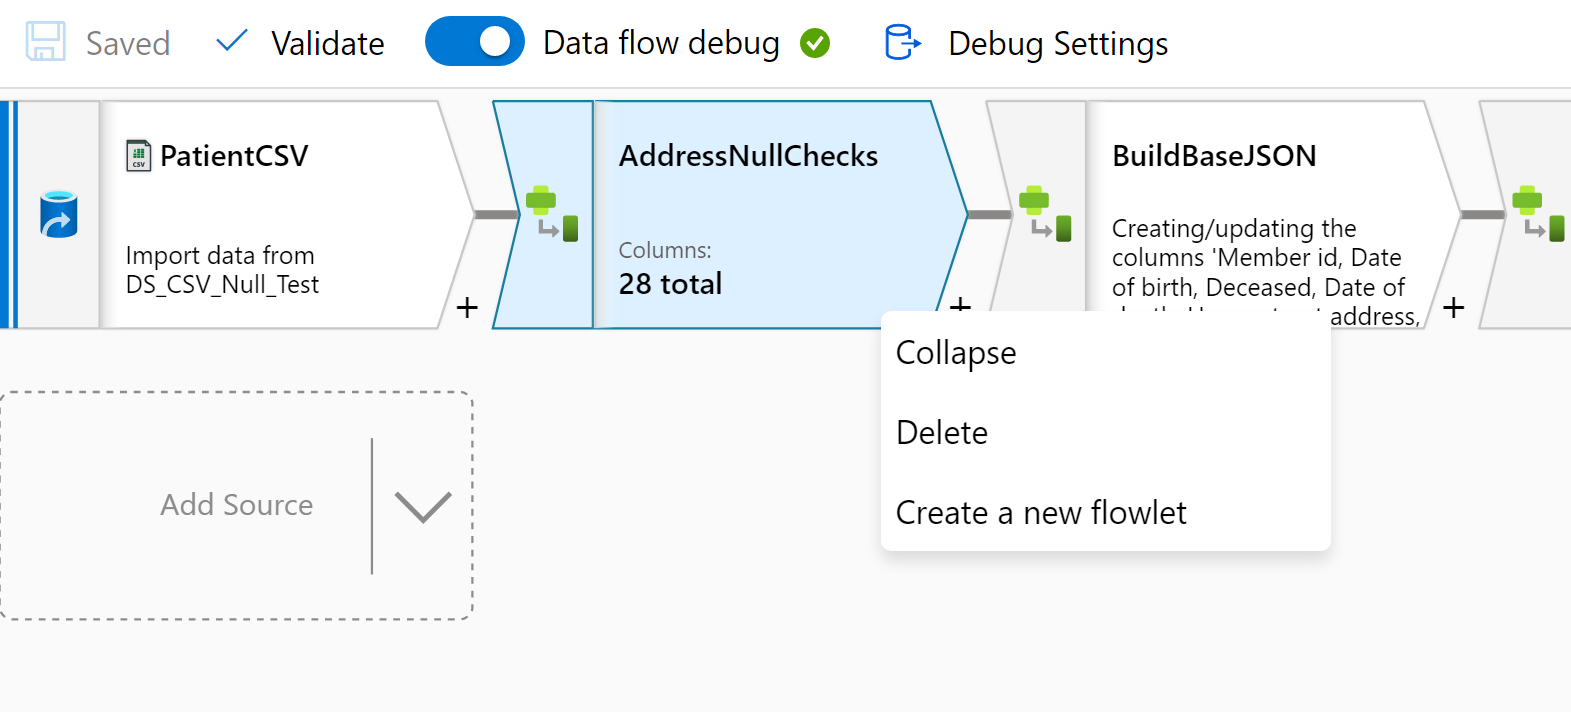Click the Debug Settings button label
Screen dimensions: 1571x712
[x=1058, y=44]
